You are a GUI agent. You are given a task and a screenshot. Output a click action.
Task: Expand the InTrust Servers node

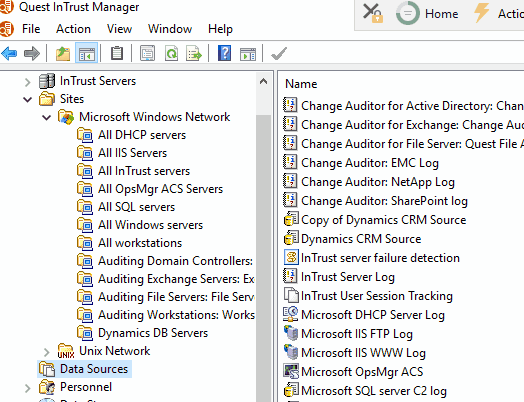point(28,82)
